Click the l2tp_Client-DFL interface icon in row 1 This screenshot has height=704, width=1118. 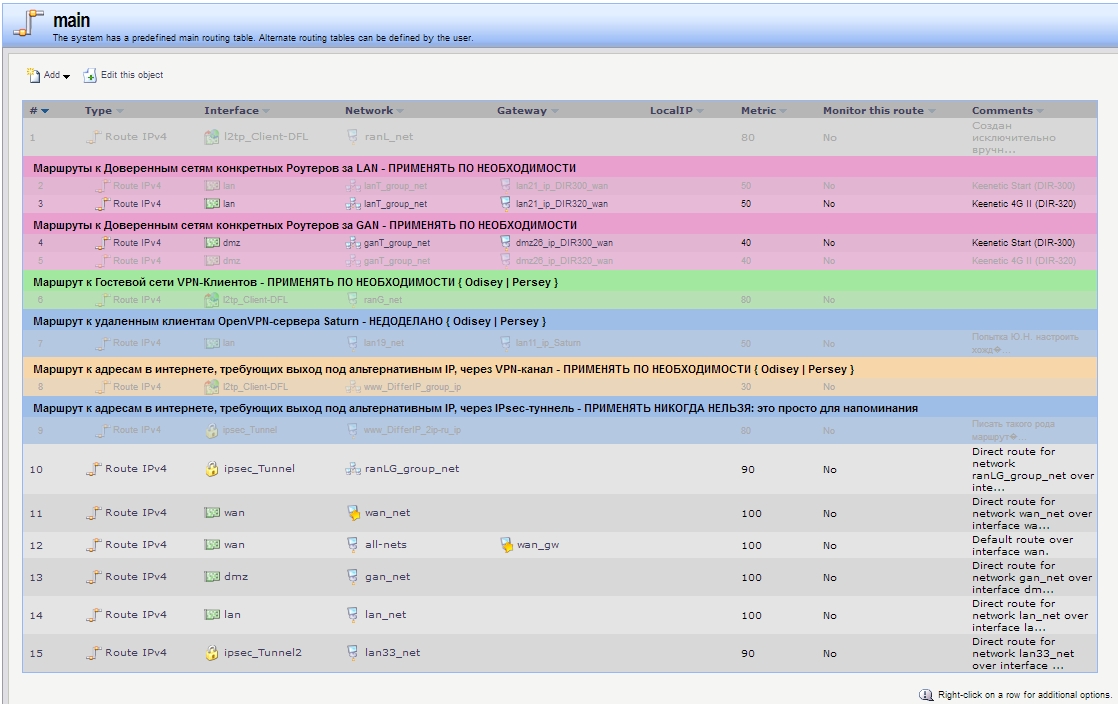pos(211,137)
